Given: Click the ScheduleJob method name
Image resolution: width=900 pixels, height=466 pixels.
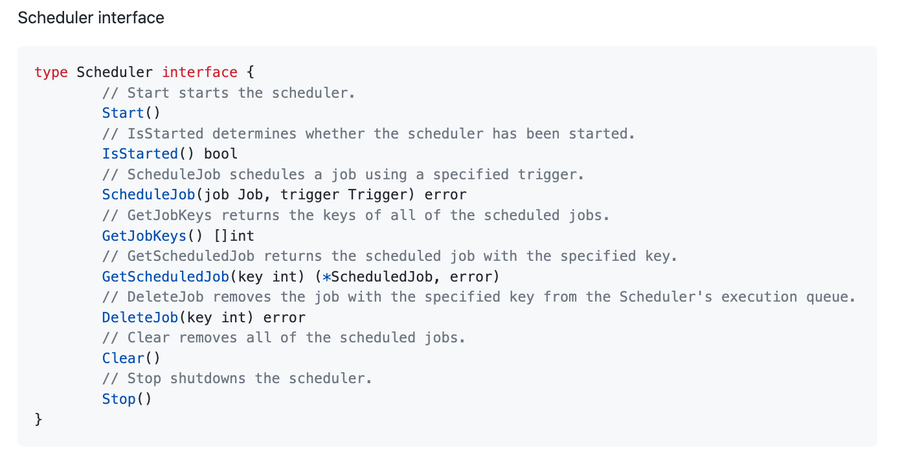Looking at the screenshot, I should [x=148, y=195].
